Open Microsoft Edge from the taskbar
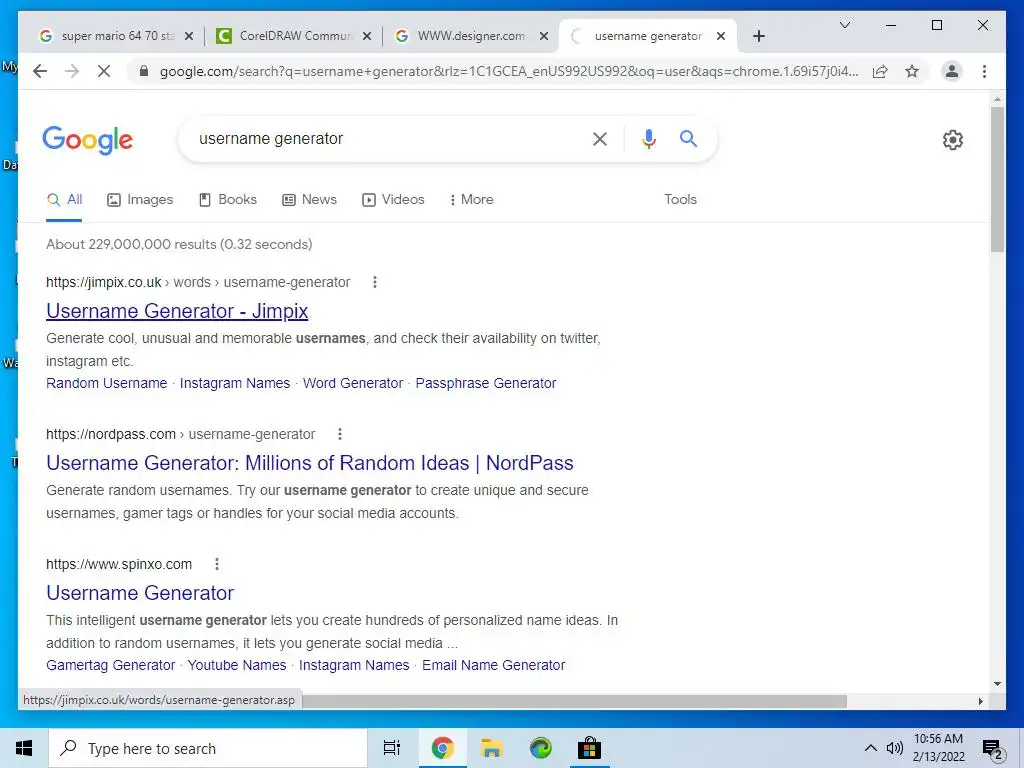Screen dimensions: 1024x768 (x=540, y=748)
